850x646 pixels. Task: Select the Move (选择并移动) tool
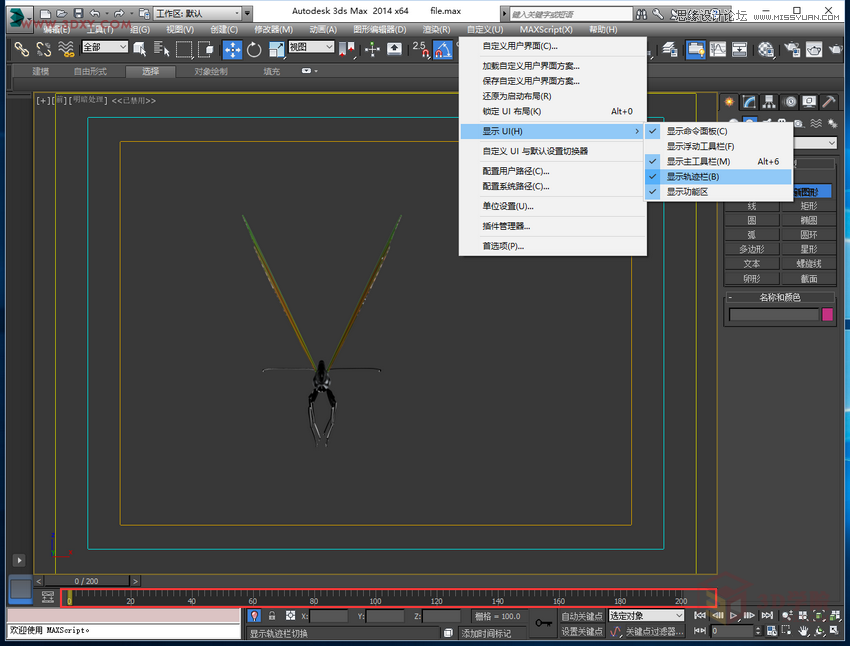coord(232,50)
